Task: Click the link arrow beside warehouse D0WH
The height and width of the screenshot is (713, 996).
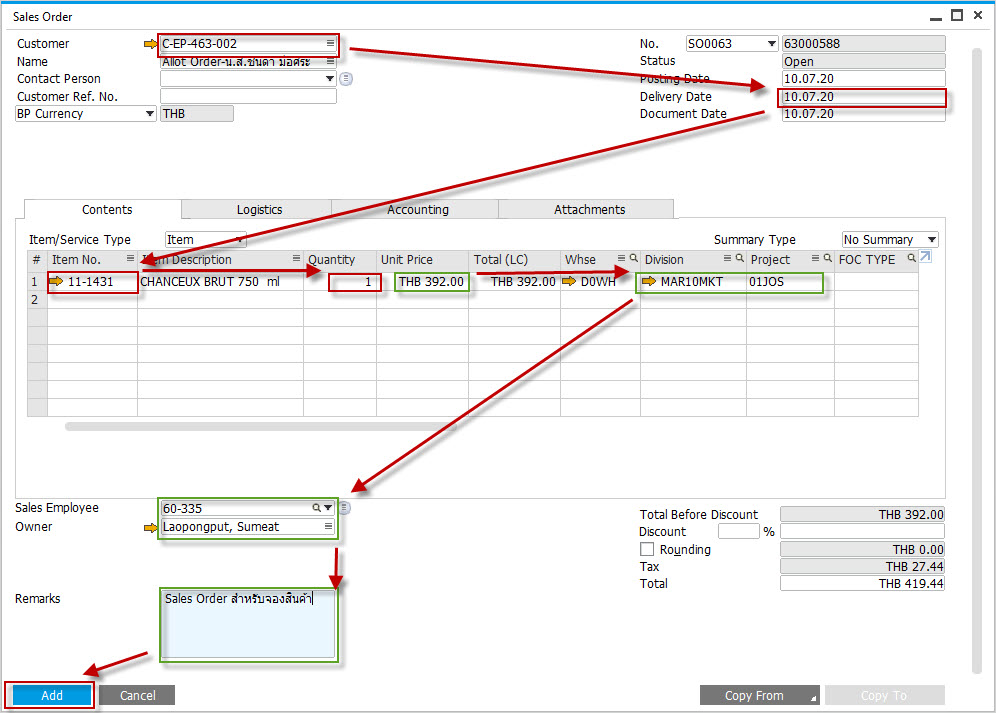Action: point(569,282)
